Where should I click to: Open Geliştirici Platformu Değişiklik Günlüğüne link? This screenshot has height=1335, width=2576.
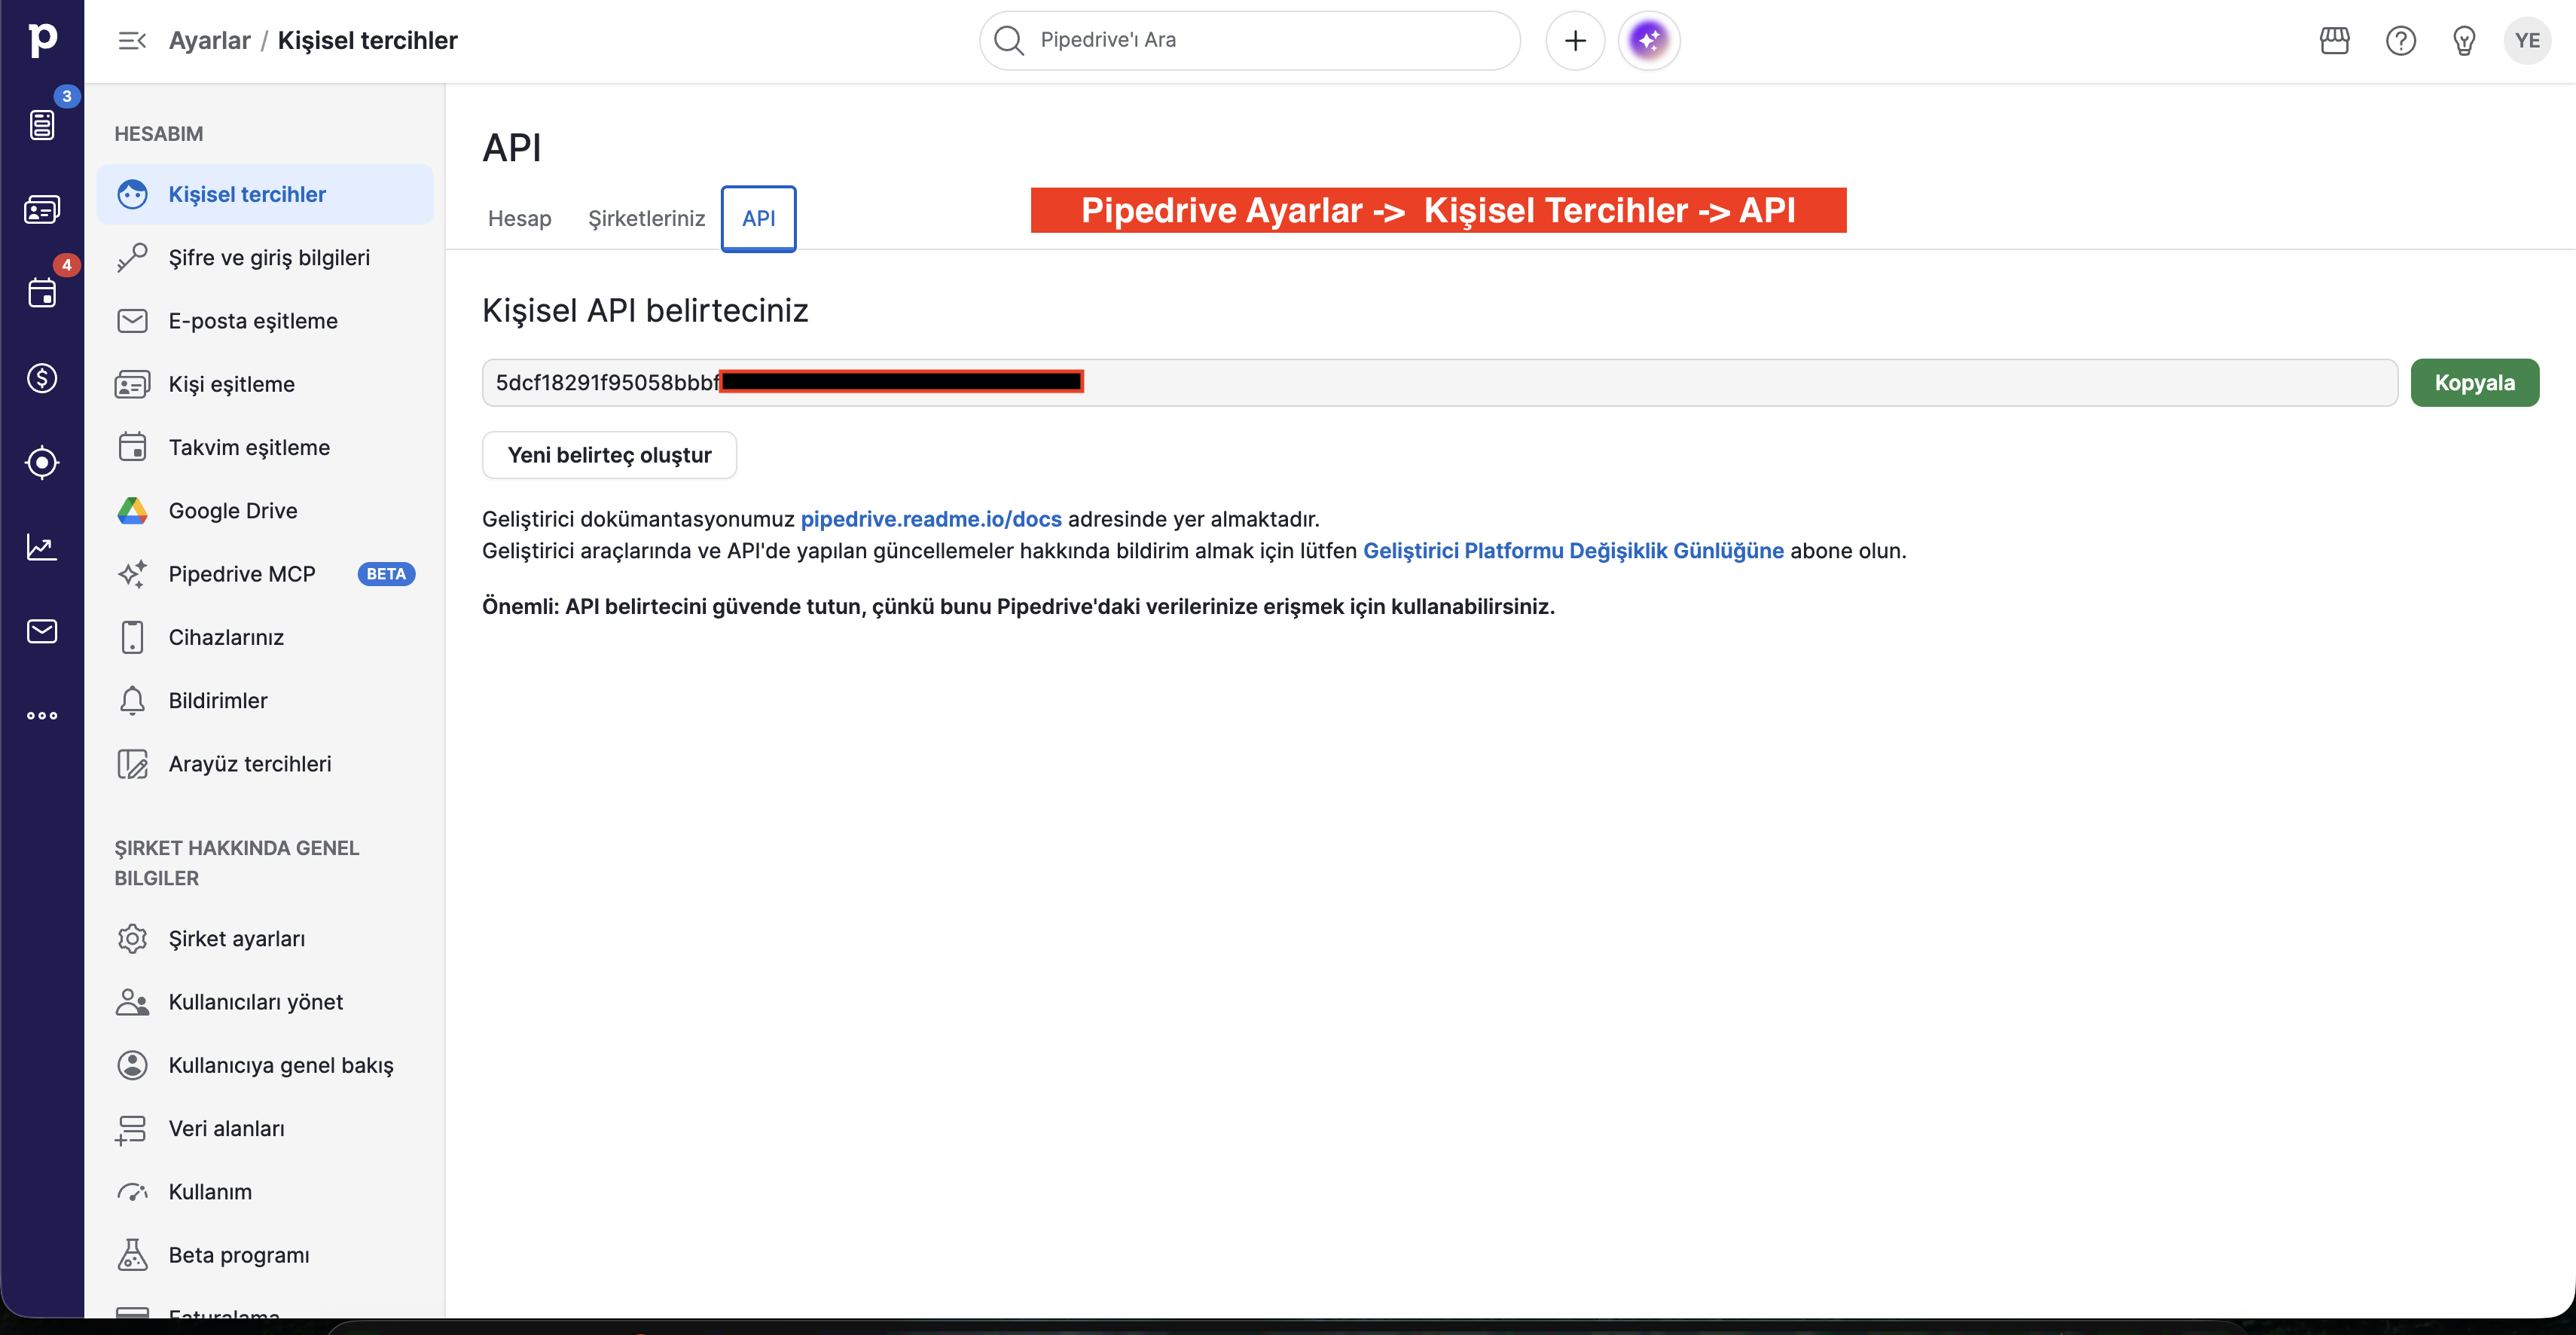point(1573,551)
